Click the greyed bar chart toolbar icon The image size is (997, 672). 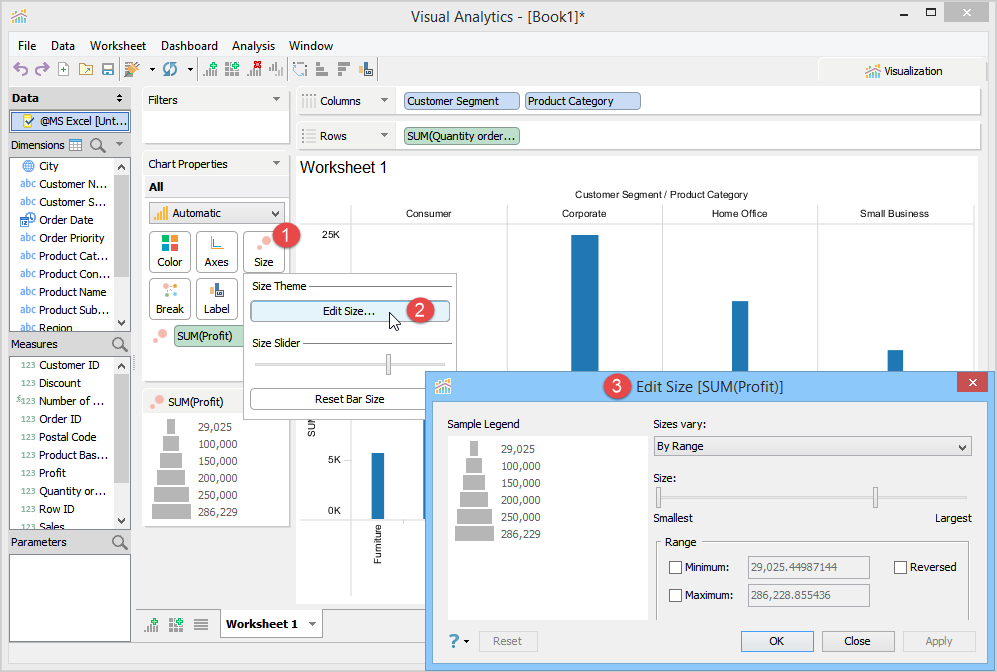[x=276, y=69]
